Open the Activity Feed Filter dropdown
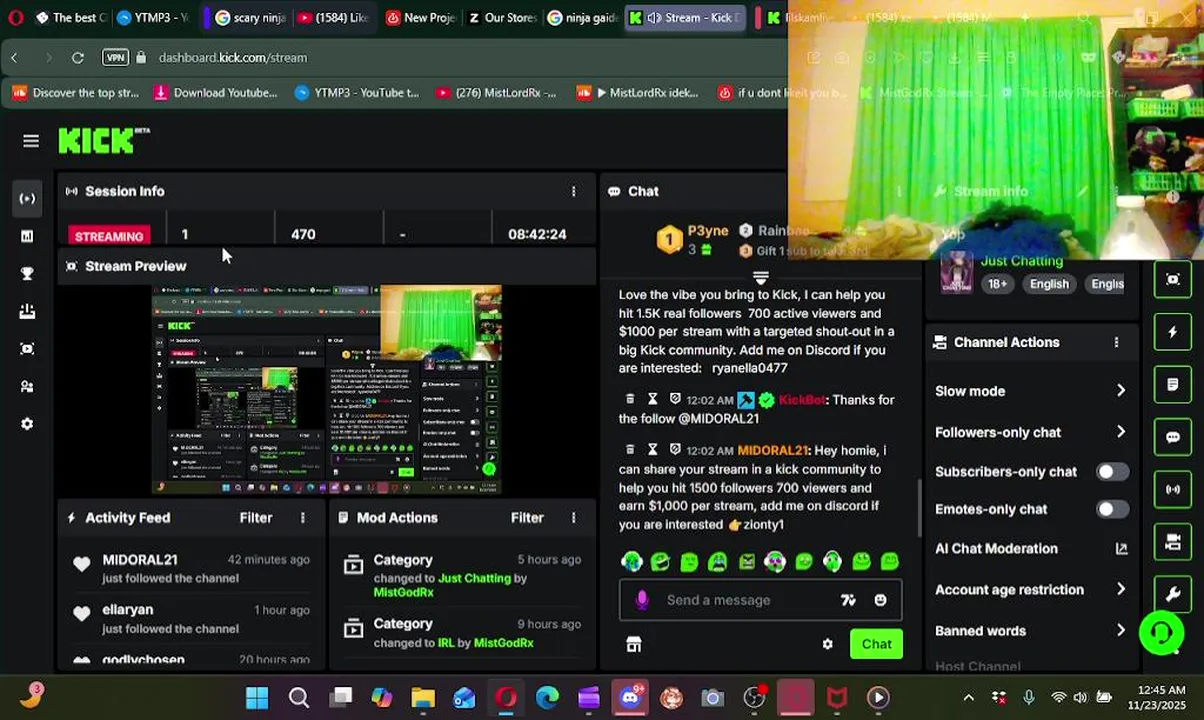Screen dimensions: 1204x720 tap(256, 518)
